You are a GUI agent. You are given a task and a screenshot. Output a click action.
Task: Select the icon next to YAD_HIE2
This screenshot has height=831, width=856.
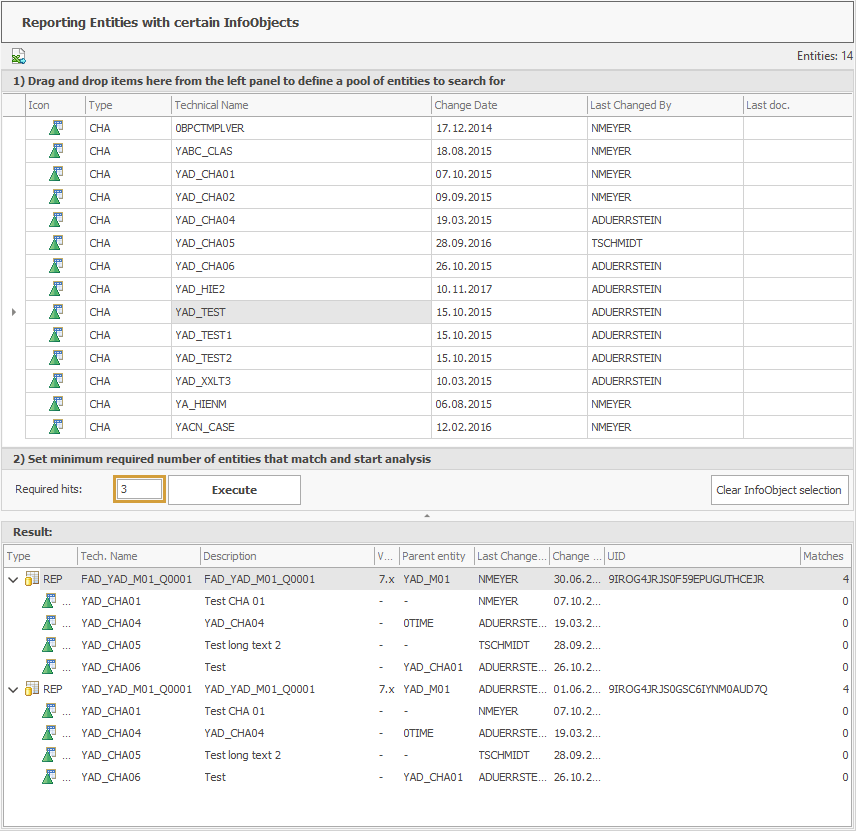[x=55, y=288]
